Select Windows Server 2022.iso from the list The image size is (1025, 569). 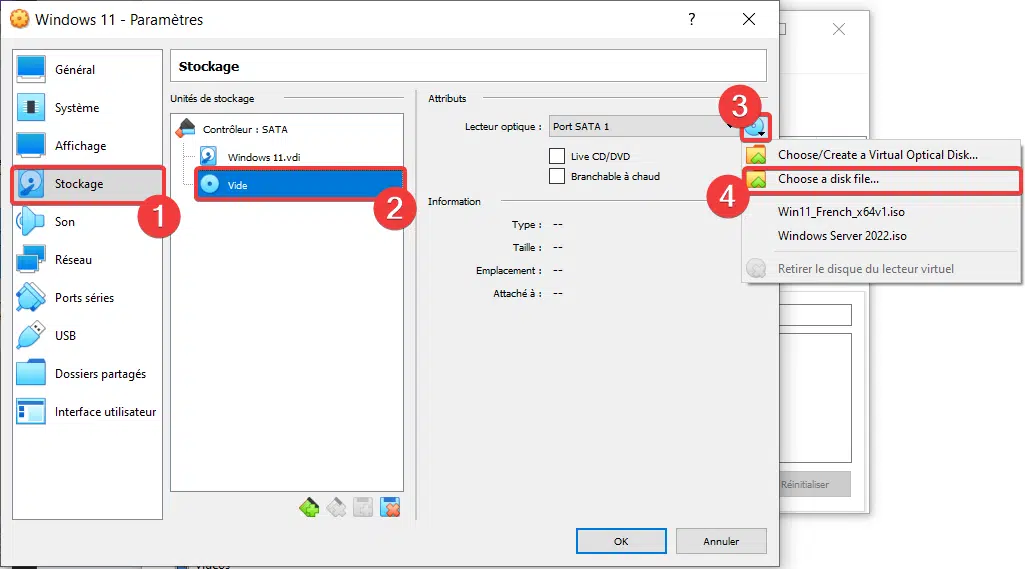[x=881, y=236]
